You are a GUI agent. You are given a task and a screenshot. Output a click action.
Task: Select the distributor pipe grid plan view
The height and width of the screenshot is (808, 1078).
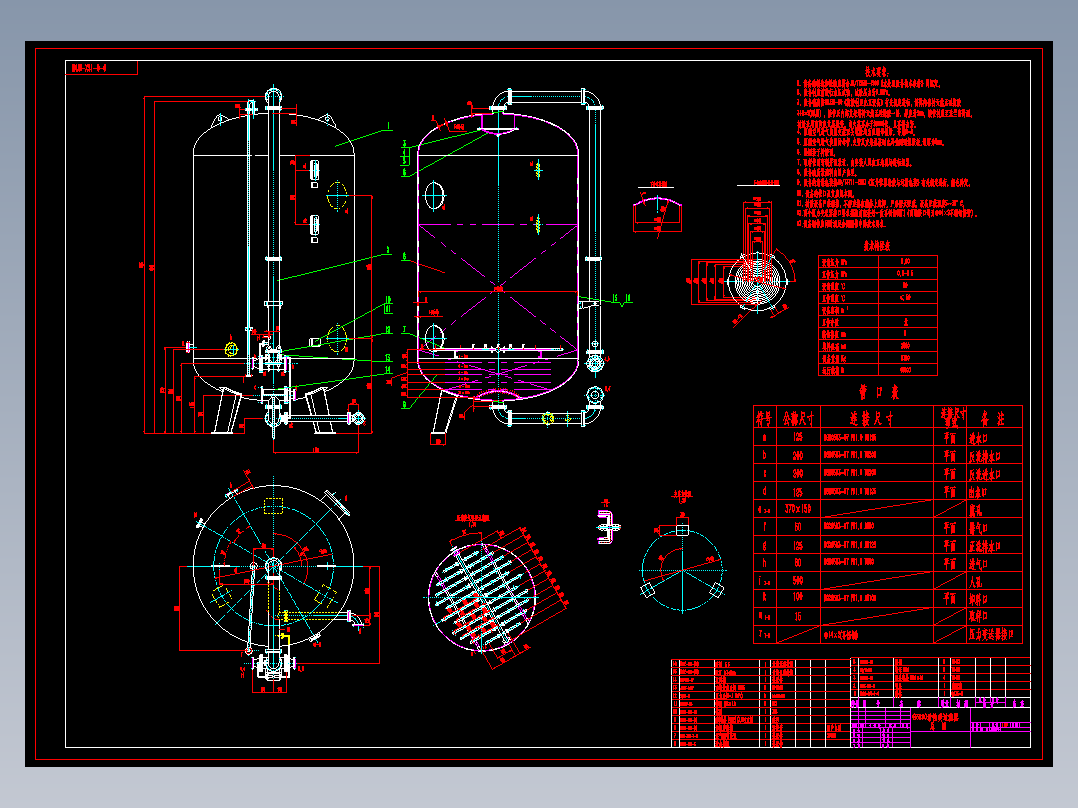click(496, 593)
